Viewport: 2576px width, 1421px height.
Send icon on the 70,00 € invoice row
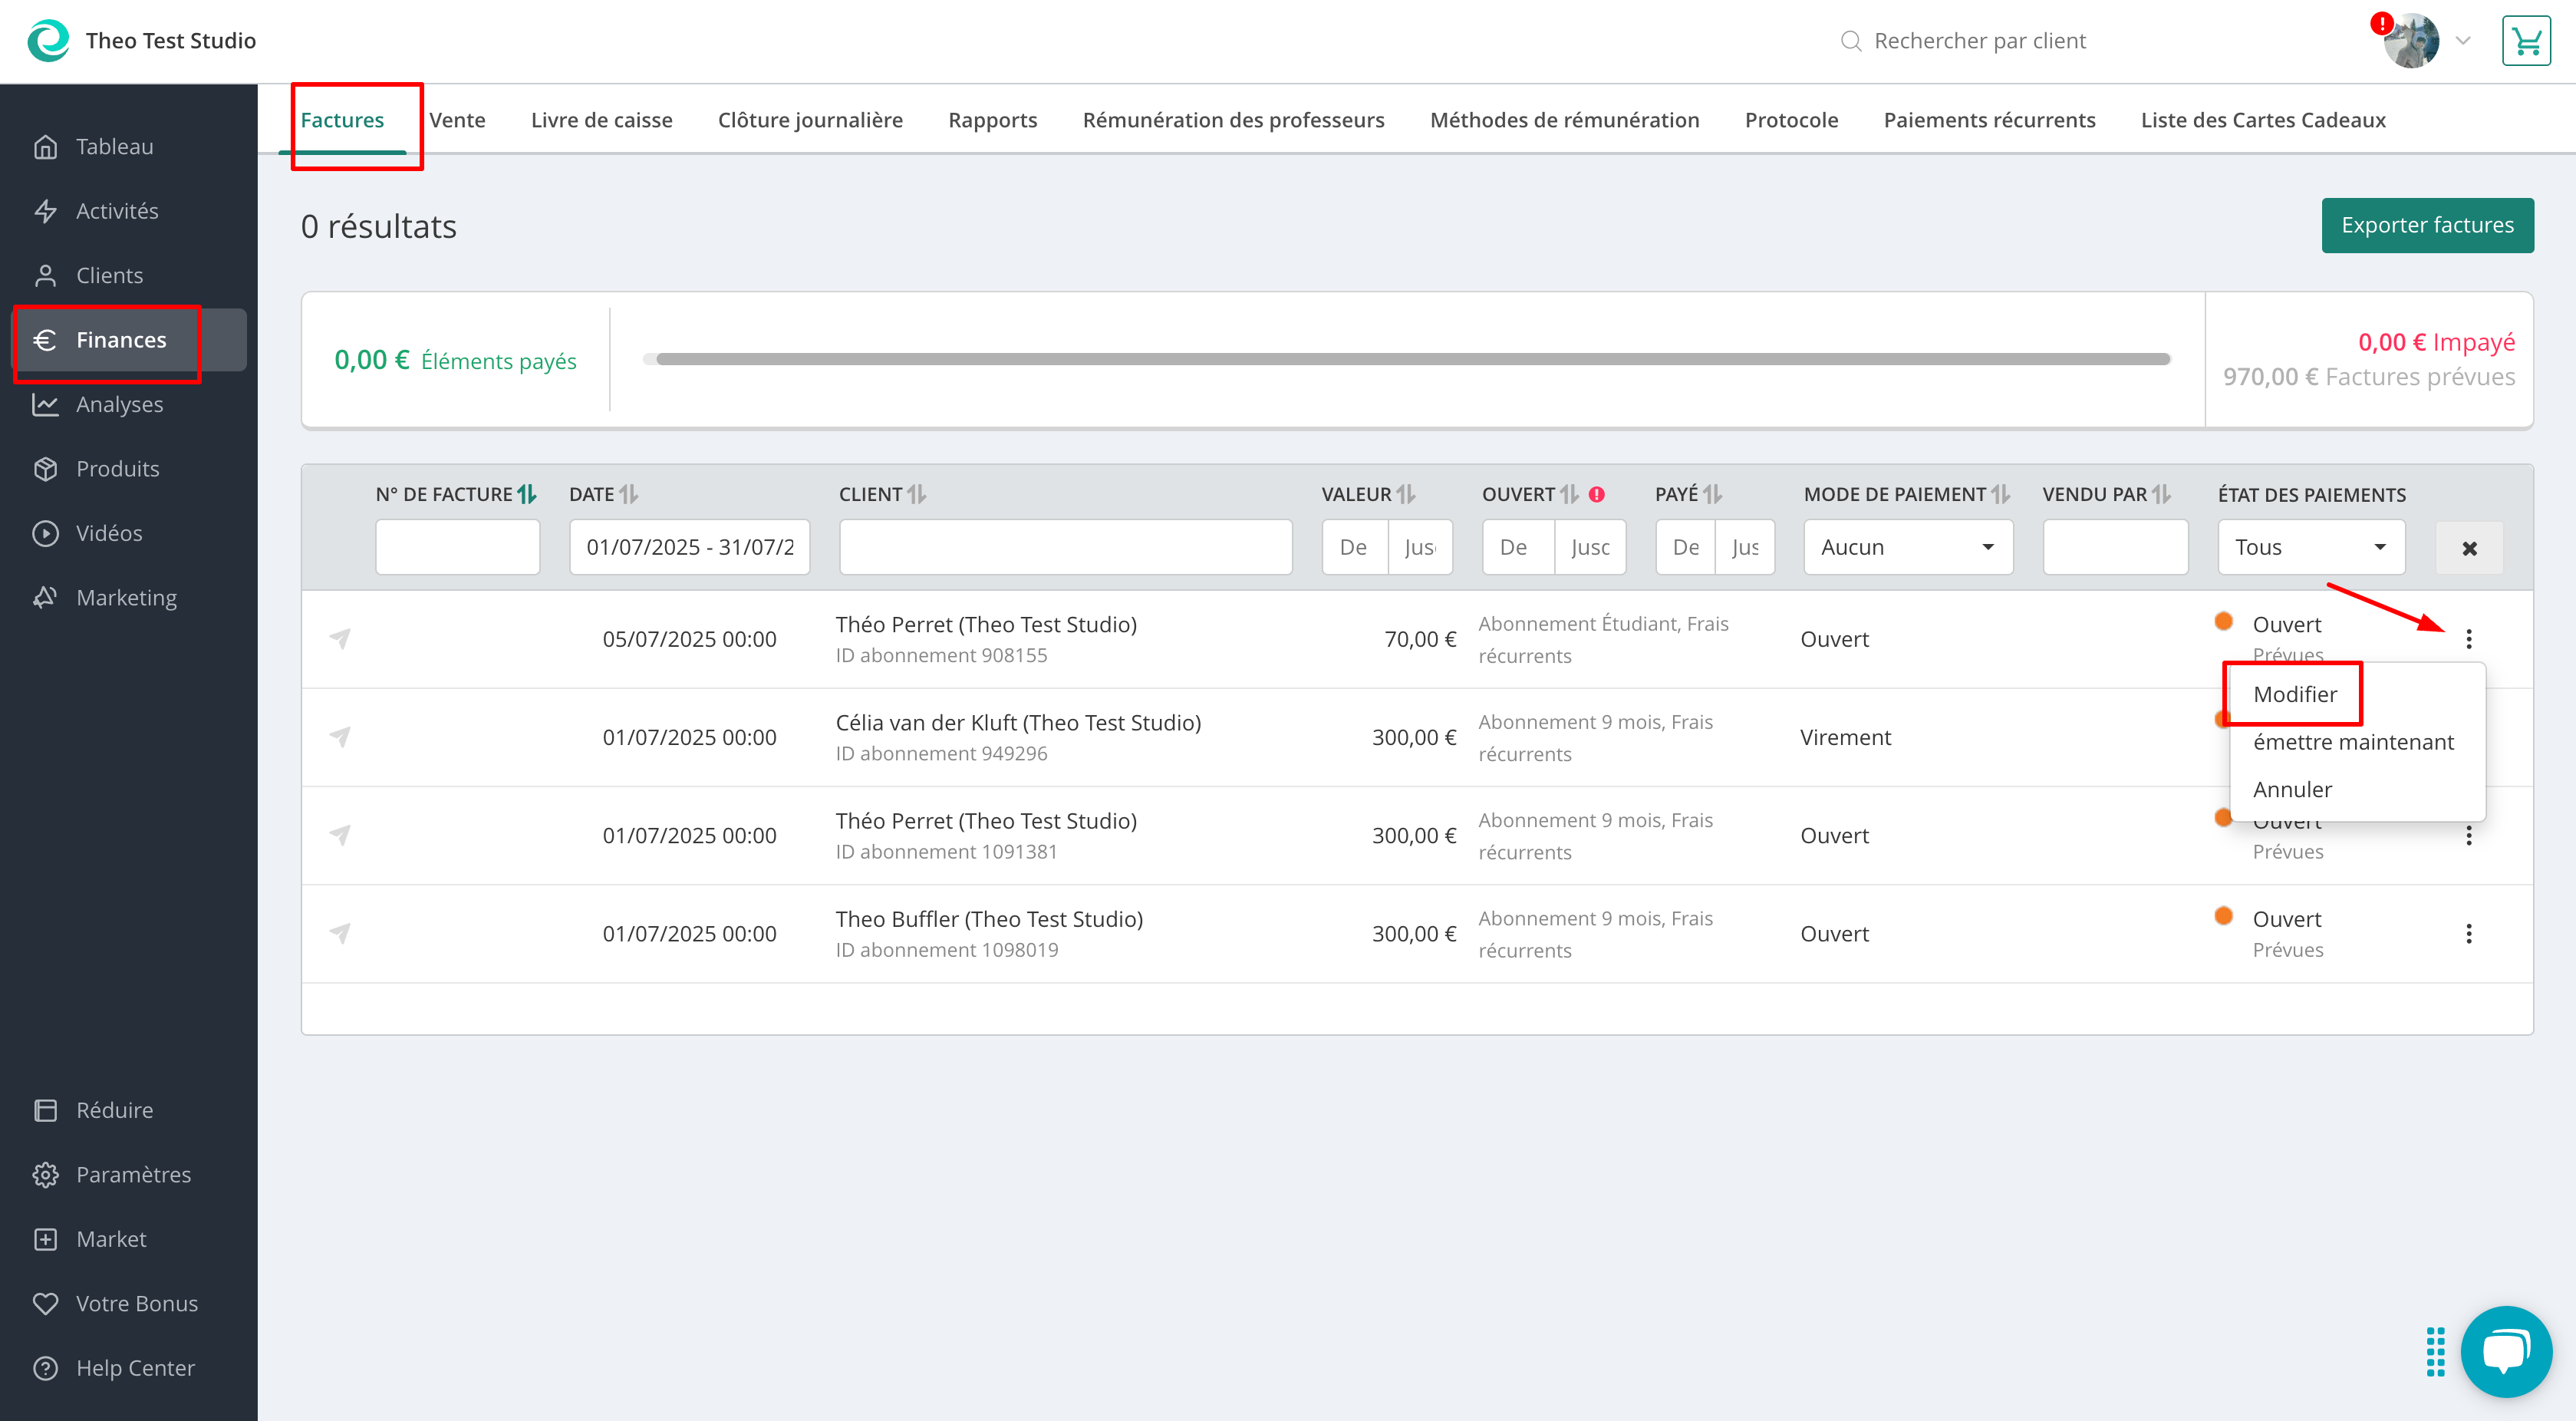(340, 639)
